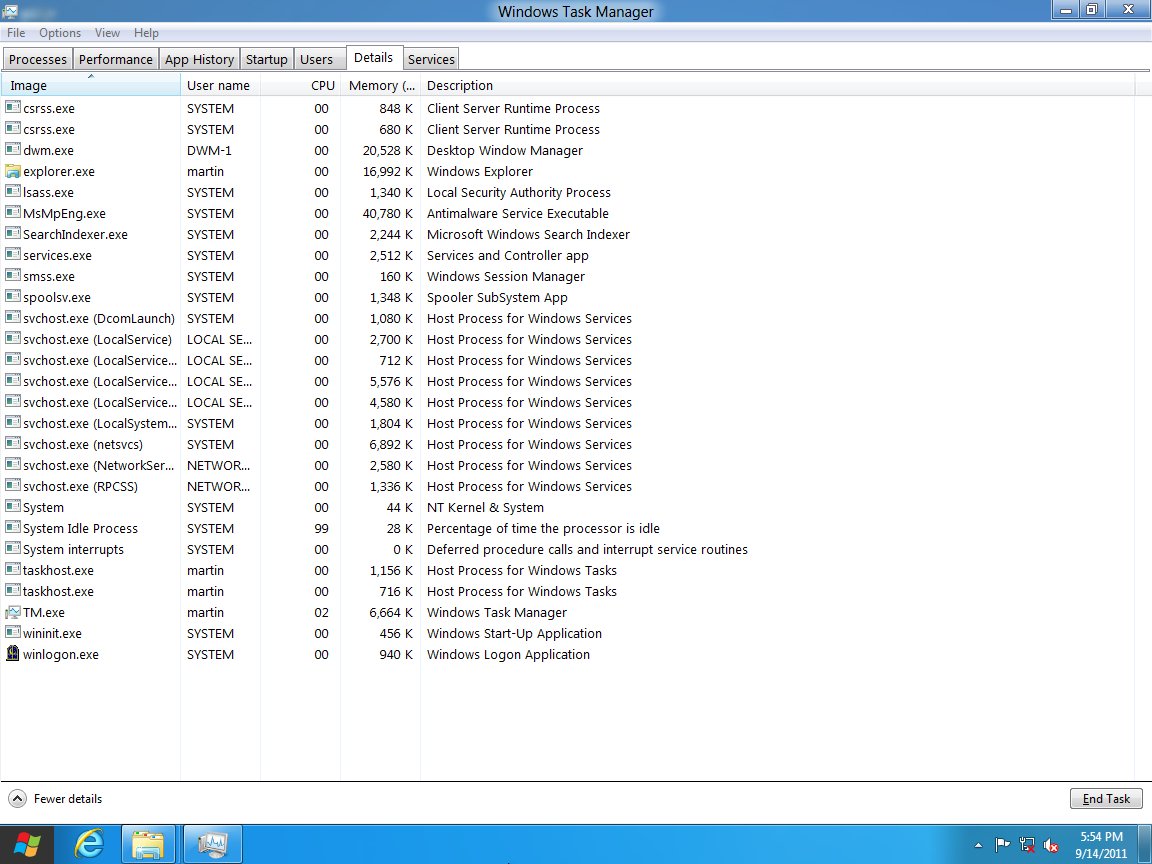Open the Windows Start button
Viewport: 1152px width, 864px height.
pos(27,844)
